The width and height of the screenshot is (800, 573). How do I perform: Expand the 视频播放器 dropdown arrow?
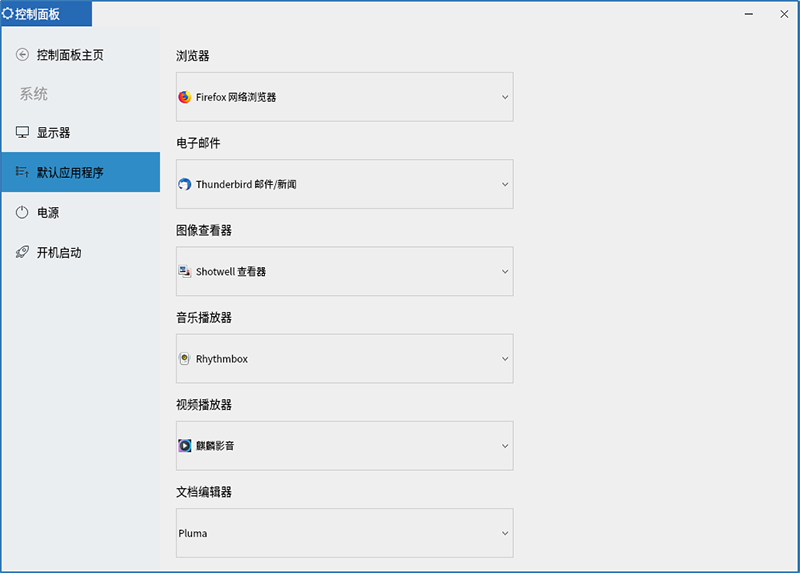(505, 446)
